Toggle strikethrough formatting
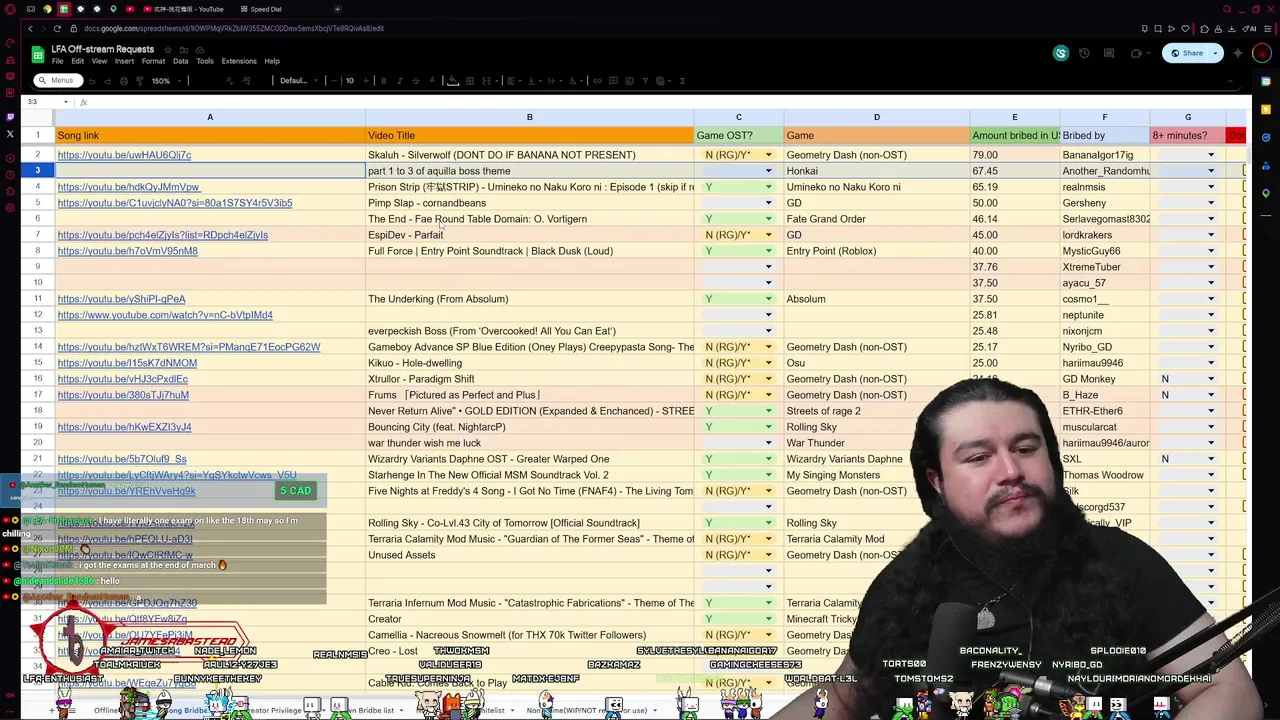Image resolution: width=1280 pixels, height=720 pixels. (416, 80)
